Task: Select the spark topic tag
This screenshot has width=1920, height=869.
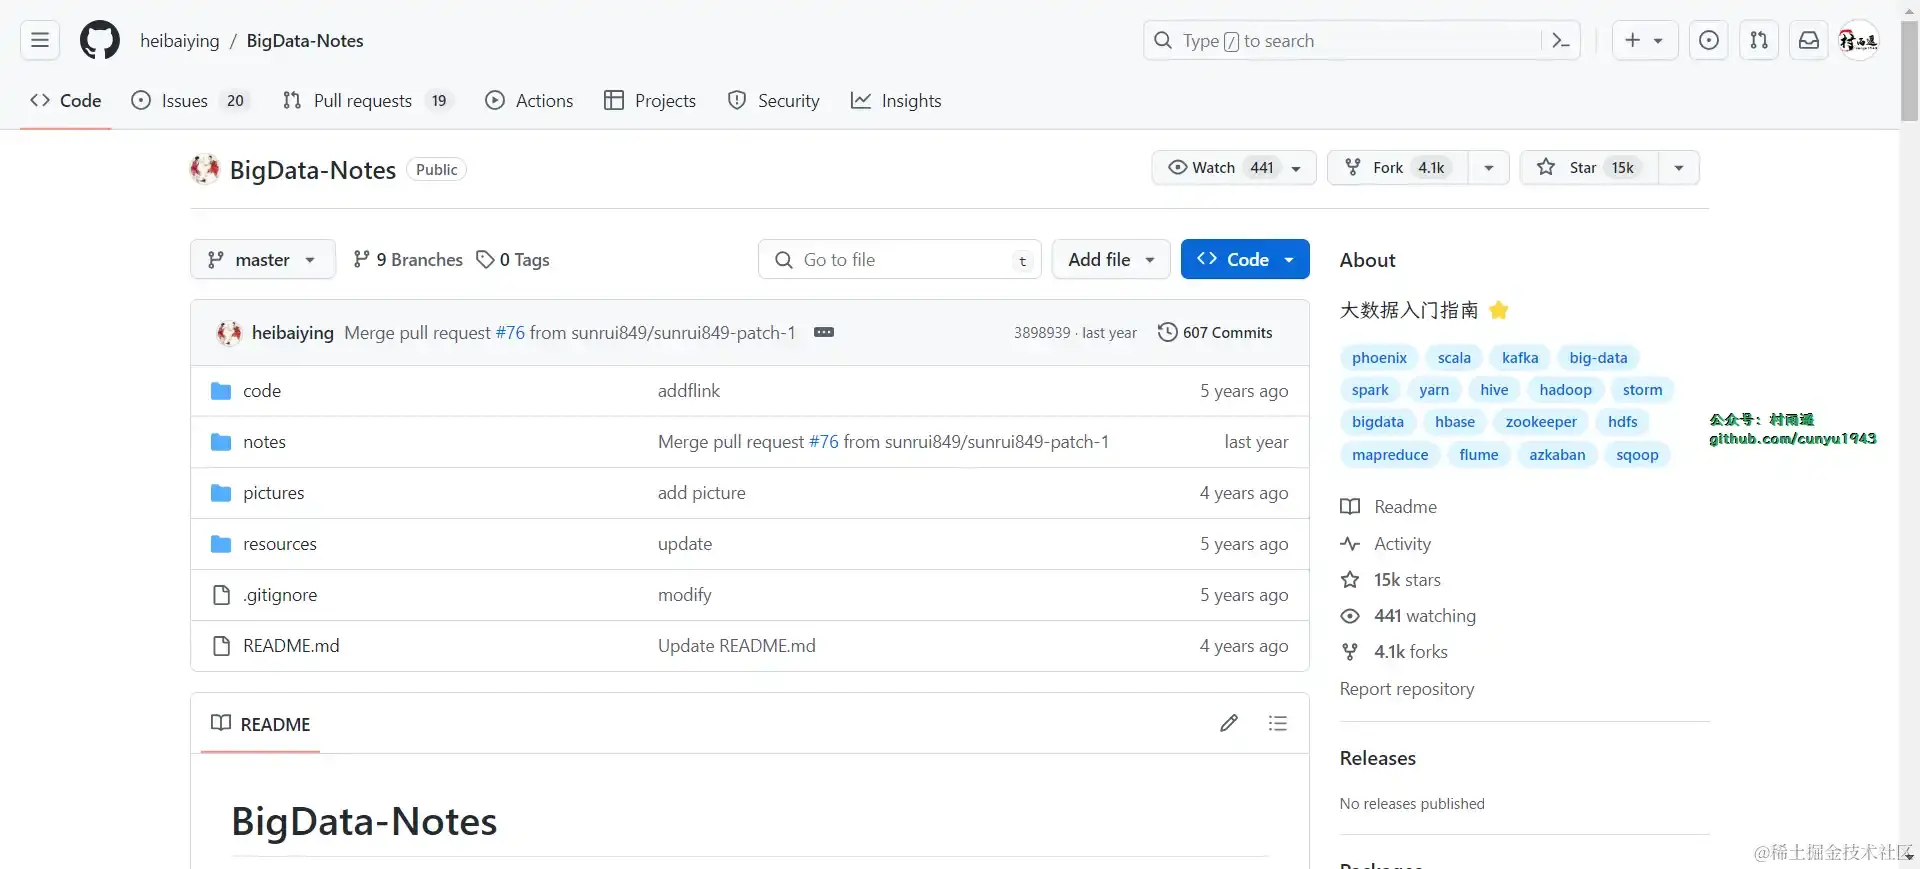Action: pyautogui.click(x=1370, y=390)
